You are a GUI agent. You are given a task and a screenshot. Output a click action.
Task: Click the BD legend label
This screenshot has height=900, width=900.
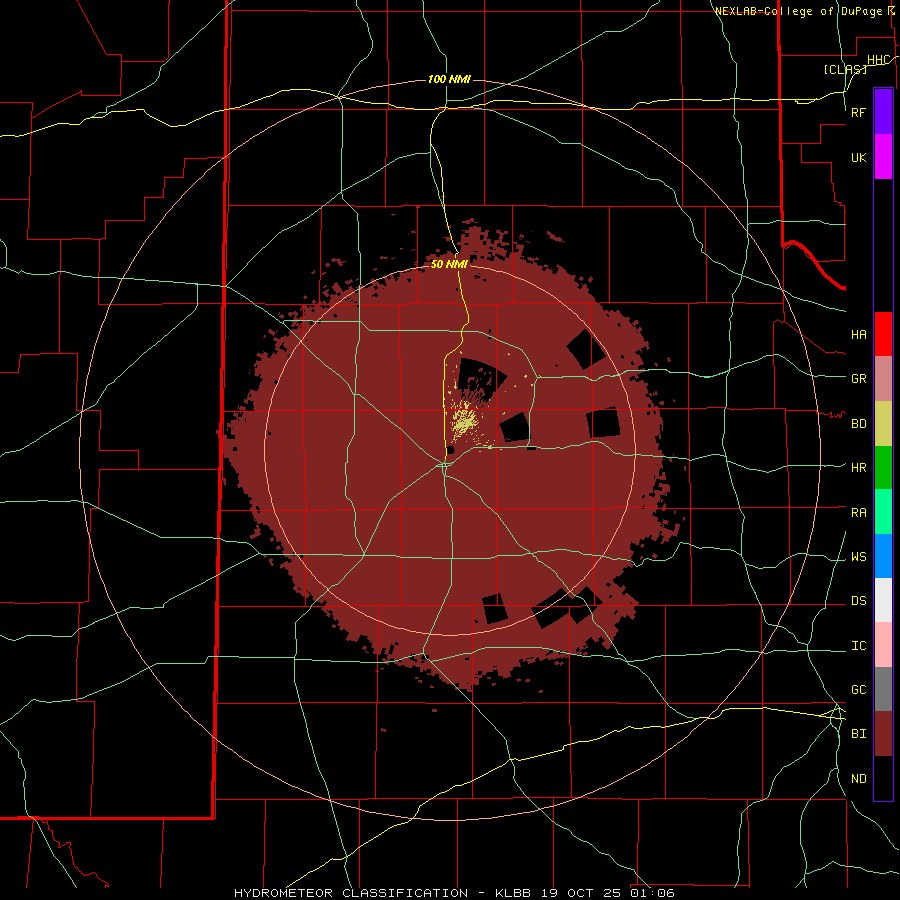(x=858, y=424)
